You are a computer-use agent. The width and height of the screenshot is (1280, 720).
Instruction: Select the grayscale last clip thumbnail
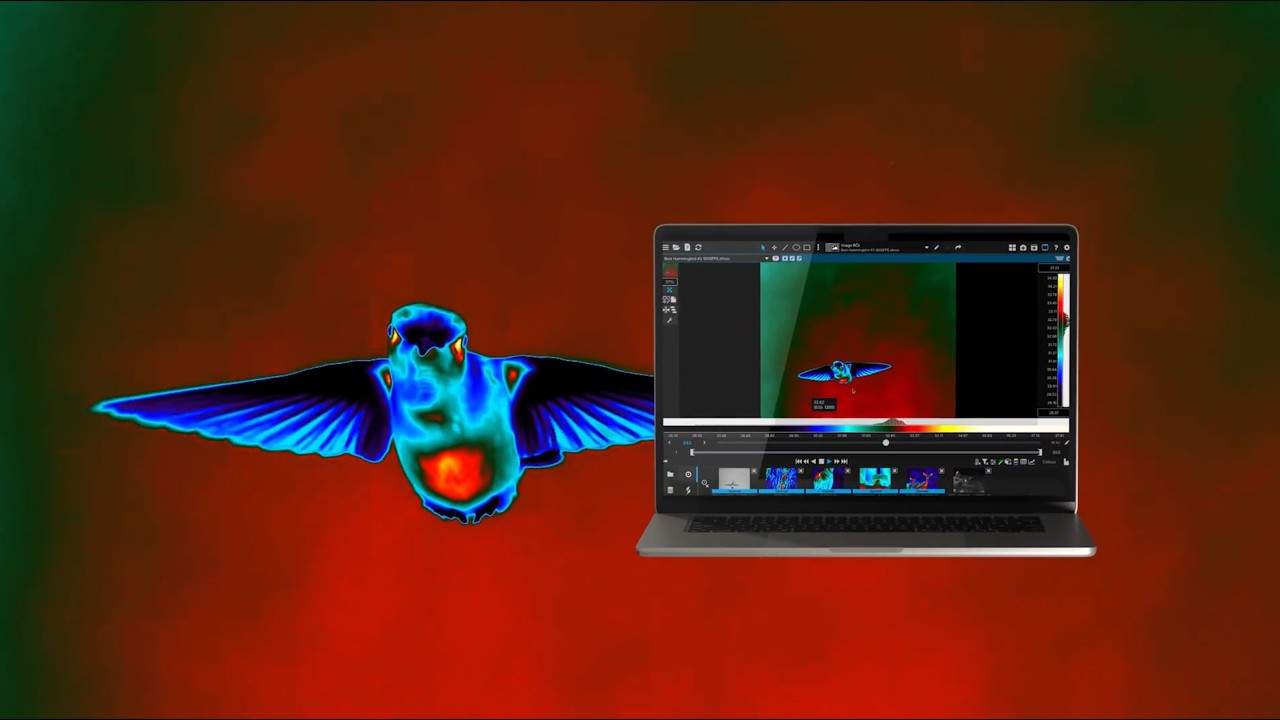coord(969,480)
